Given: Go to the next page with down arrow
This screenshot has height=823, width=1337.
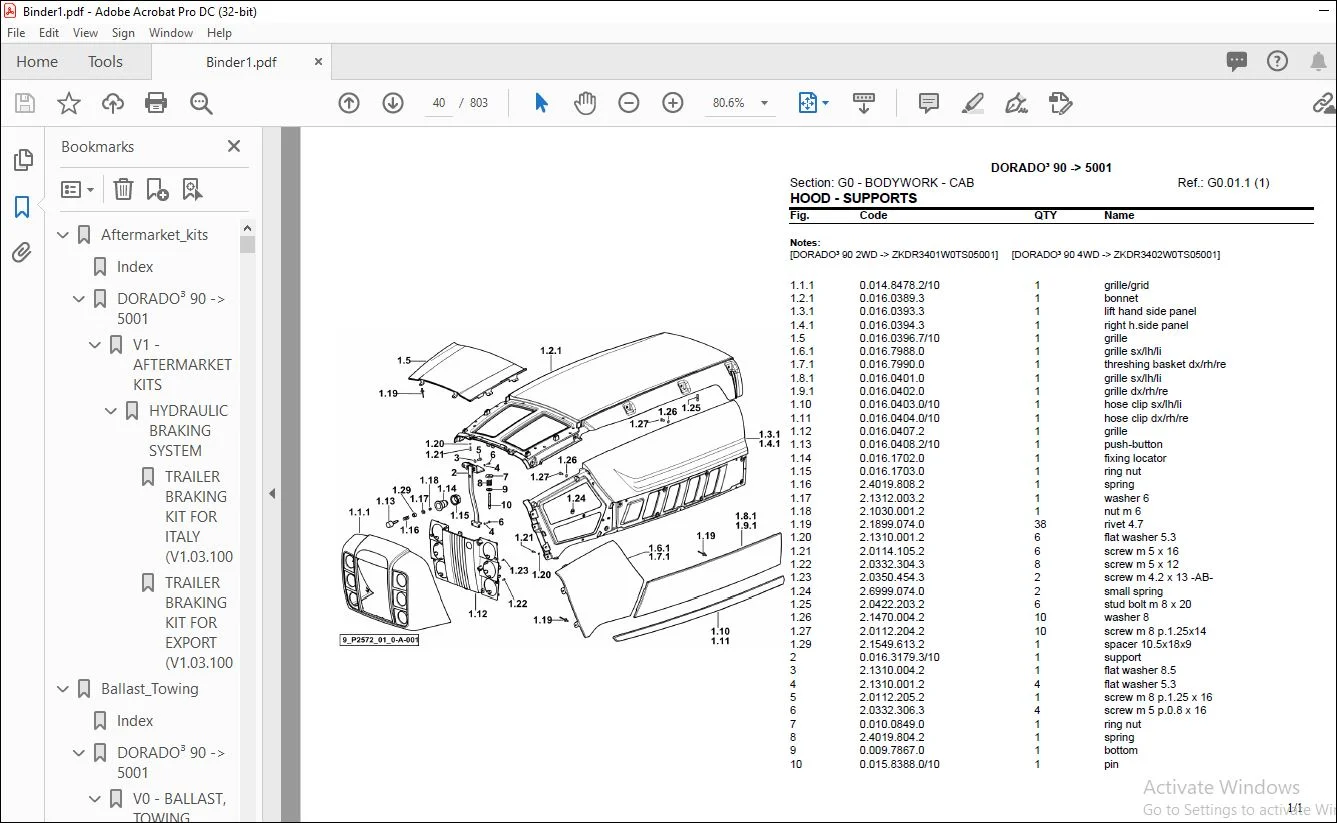Looking at the screenshot, I should point(393,103).
